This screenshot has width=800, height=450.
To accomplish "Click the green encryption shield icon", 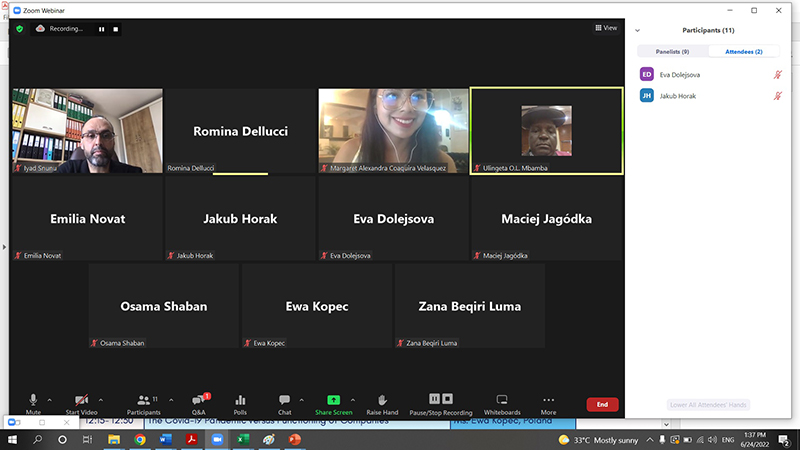I will point(19,29).
